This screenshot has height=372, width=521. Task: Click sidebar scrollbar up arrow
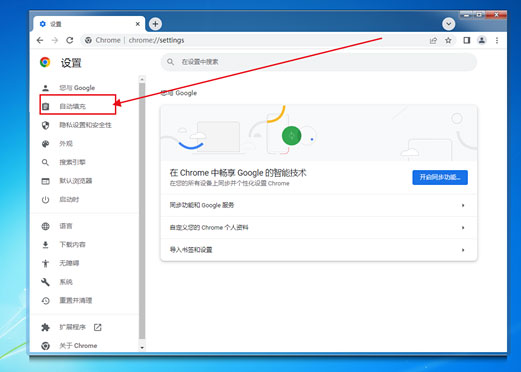(x=142, y=79)
